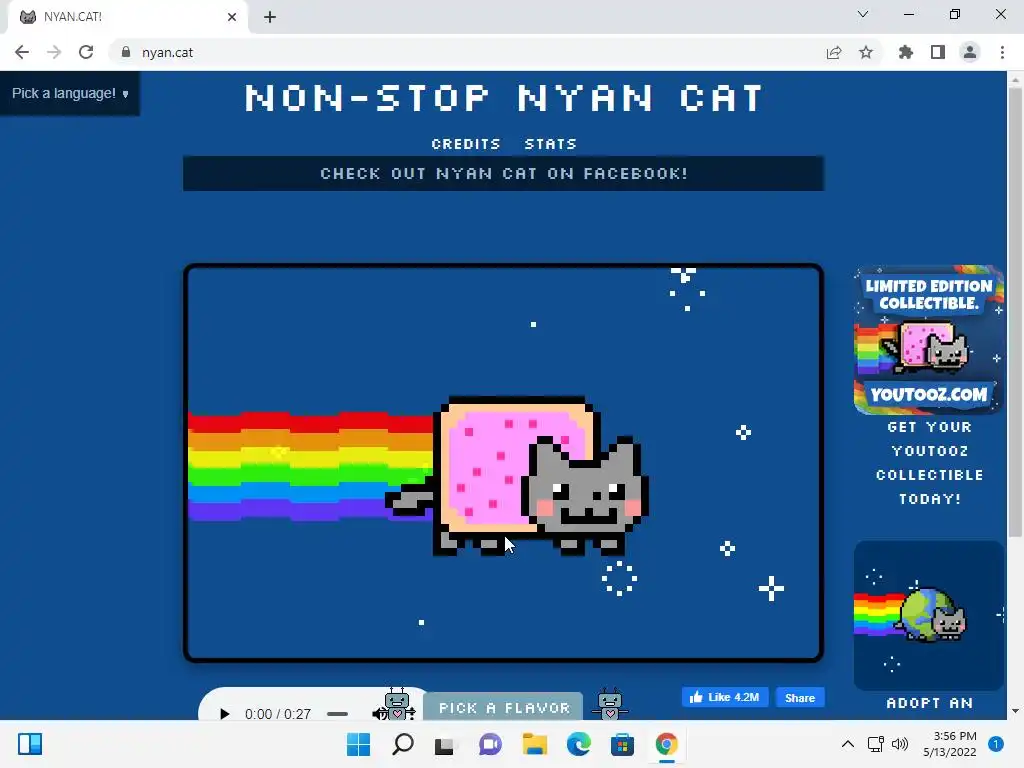Click the page vertical scrollbar
The height and width of the screenshot is (768, 1024).
(x=1015, y=312)
